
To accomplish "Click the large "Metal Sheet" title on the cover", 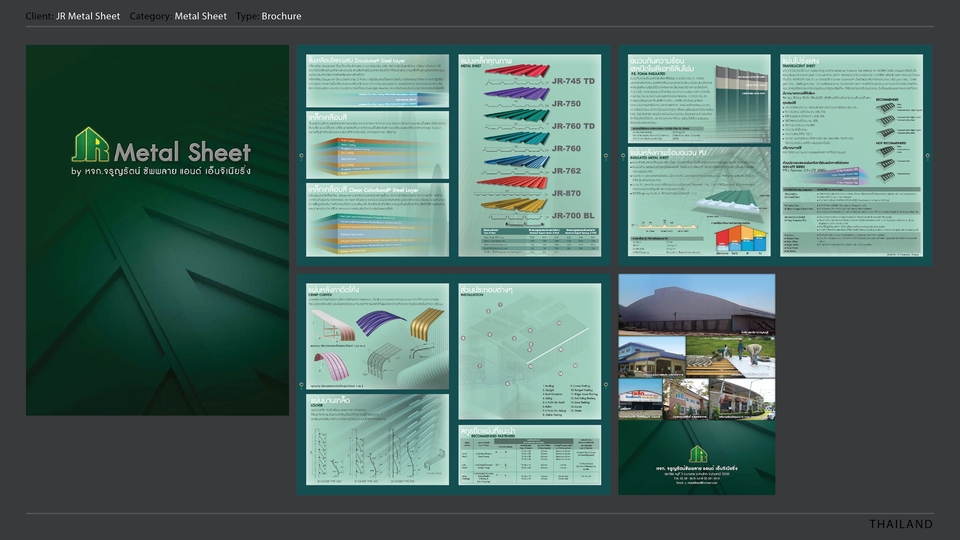I will pyautogui.click(x=182, y=152).
